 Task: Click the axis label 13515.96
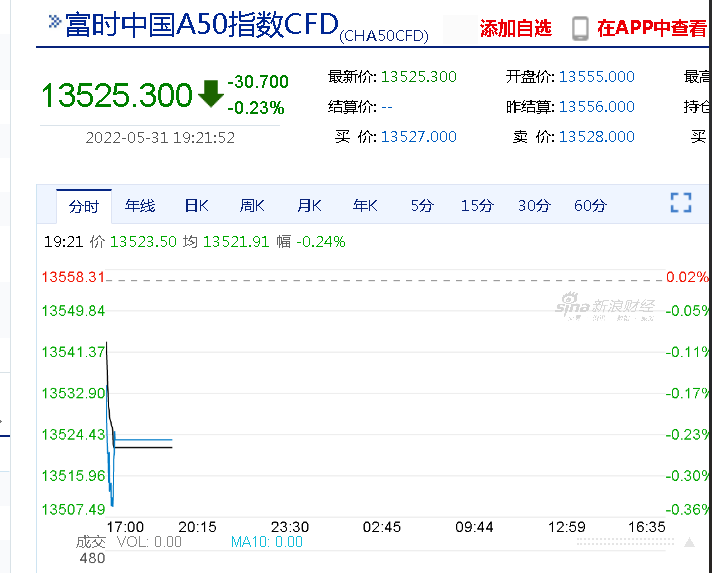coord(73,476)
